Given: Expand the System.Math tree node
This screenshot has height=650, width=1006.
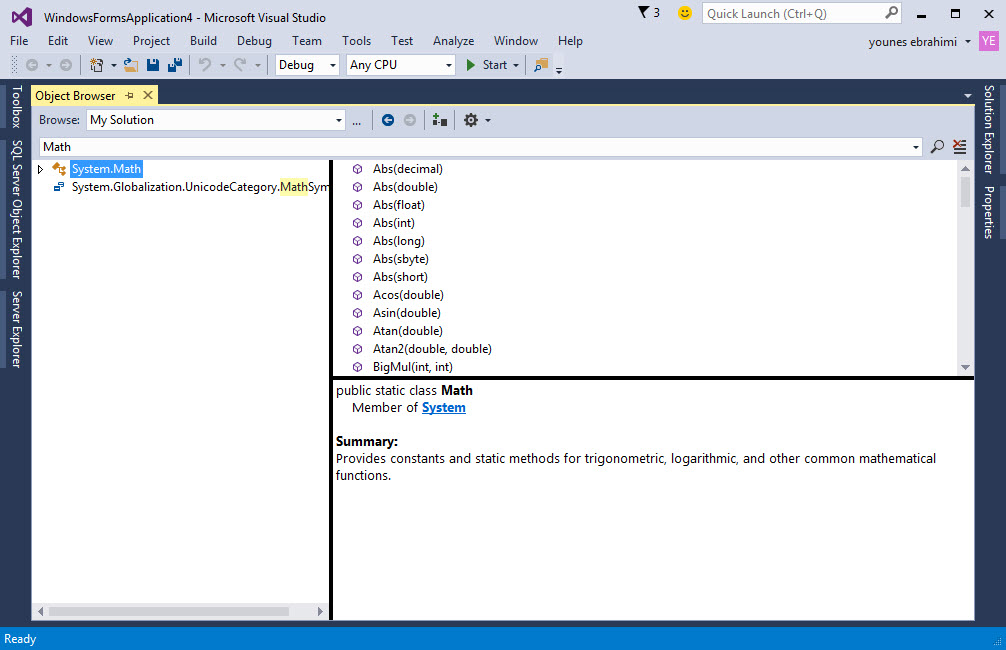Looking at the screenshot, I should click(x=40, y=169).
